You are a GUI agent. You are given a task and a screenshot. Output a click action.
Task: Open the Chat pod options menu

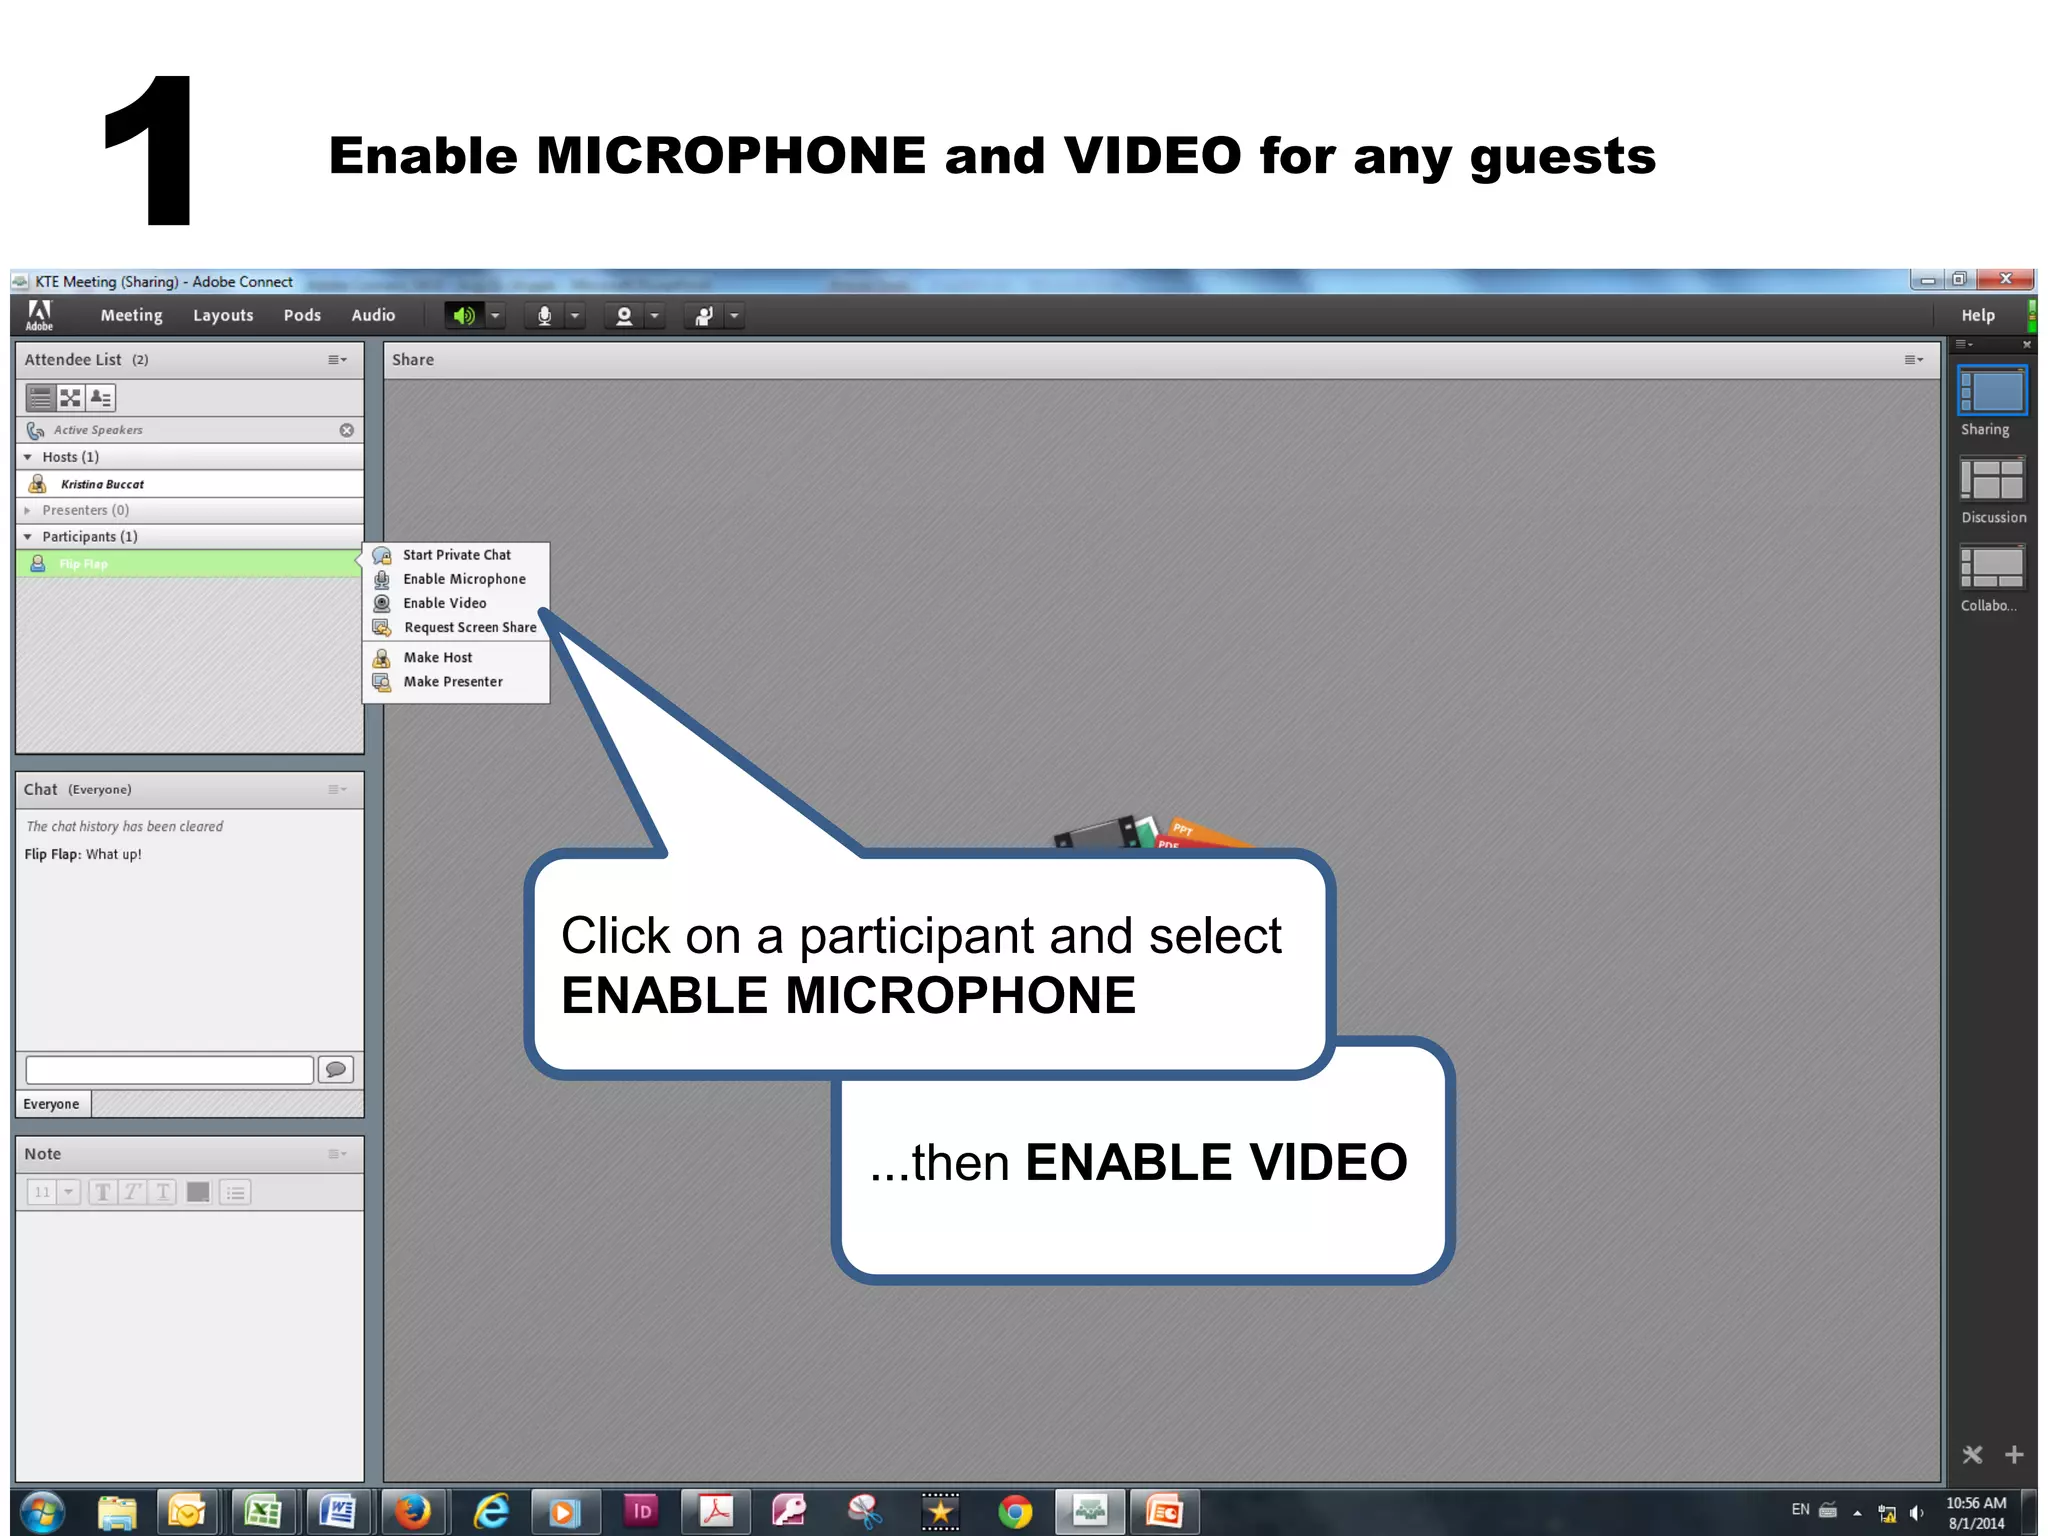337,790
